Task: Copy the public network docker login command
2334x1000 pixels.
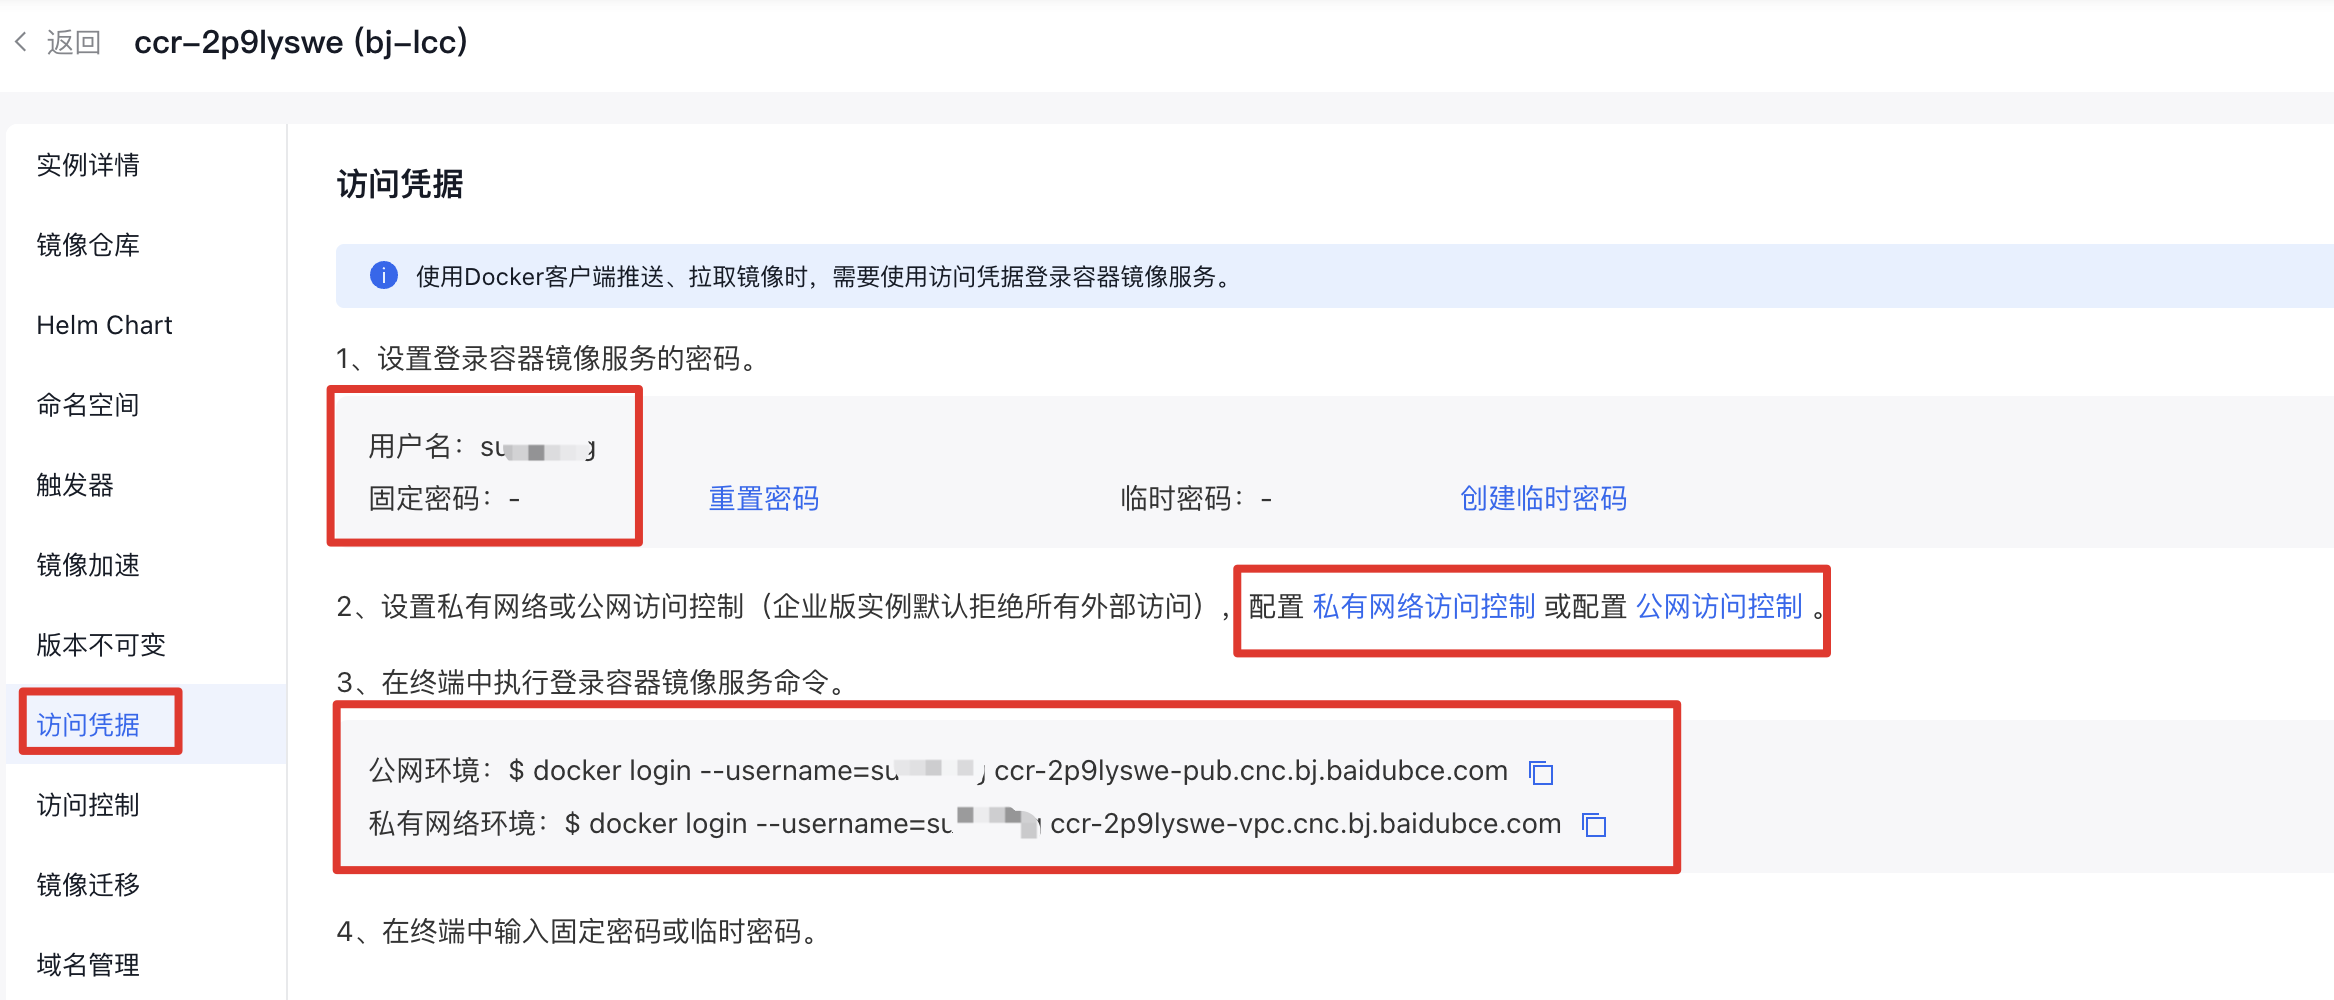Action: 1541,772
